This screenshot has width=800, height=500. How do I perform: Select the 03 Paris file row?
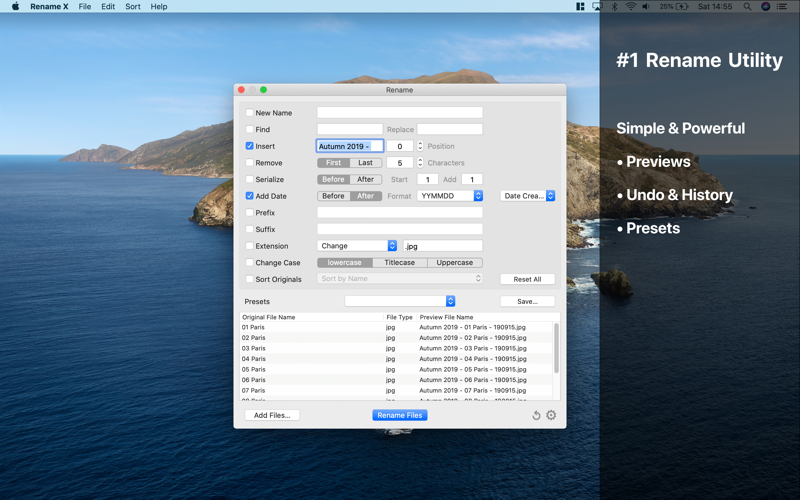pos(396,348)
